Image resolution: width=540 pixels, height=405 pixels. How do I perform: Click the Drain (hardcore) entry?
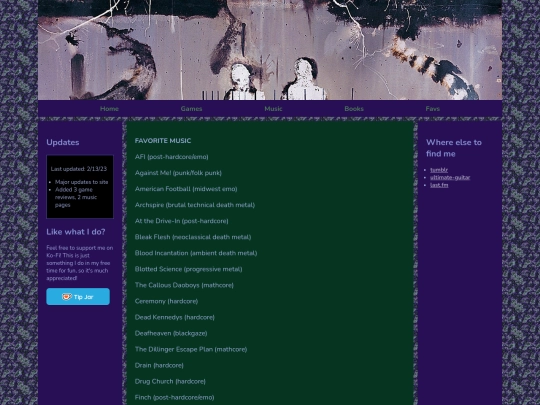[159, 365]
